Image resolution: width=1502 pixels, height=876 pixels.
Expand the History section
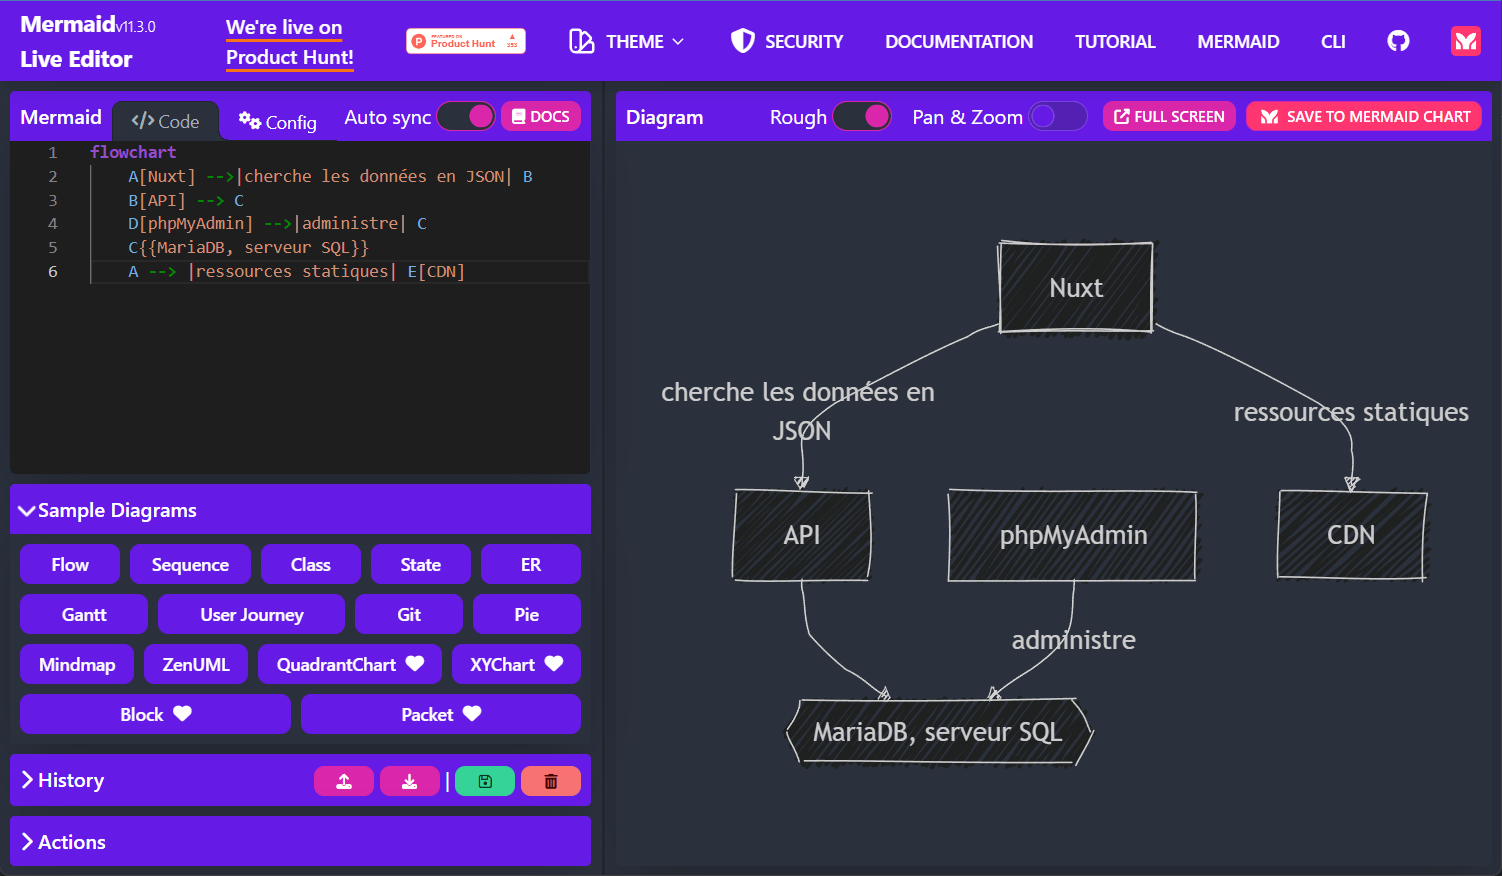tap(300, 780)
